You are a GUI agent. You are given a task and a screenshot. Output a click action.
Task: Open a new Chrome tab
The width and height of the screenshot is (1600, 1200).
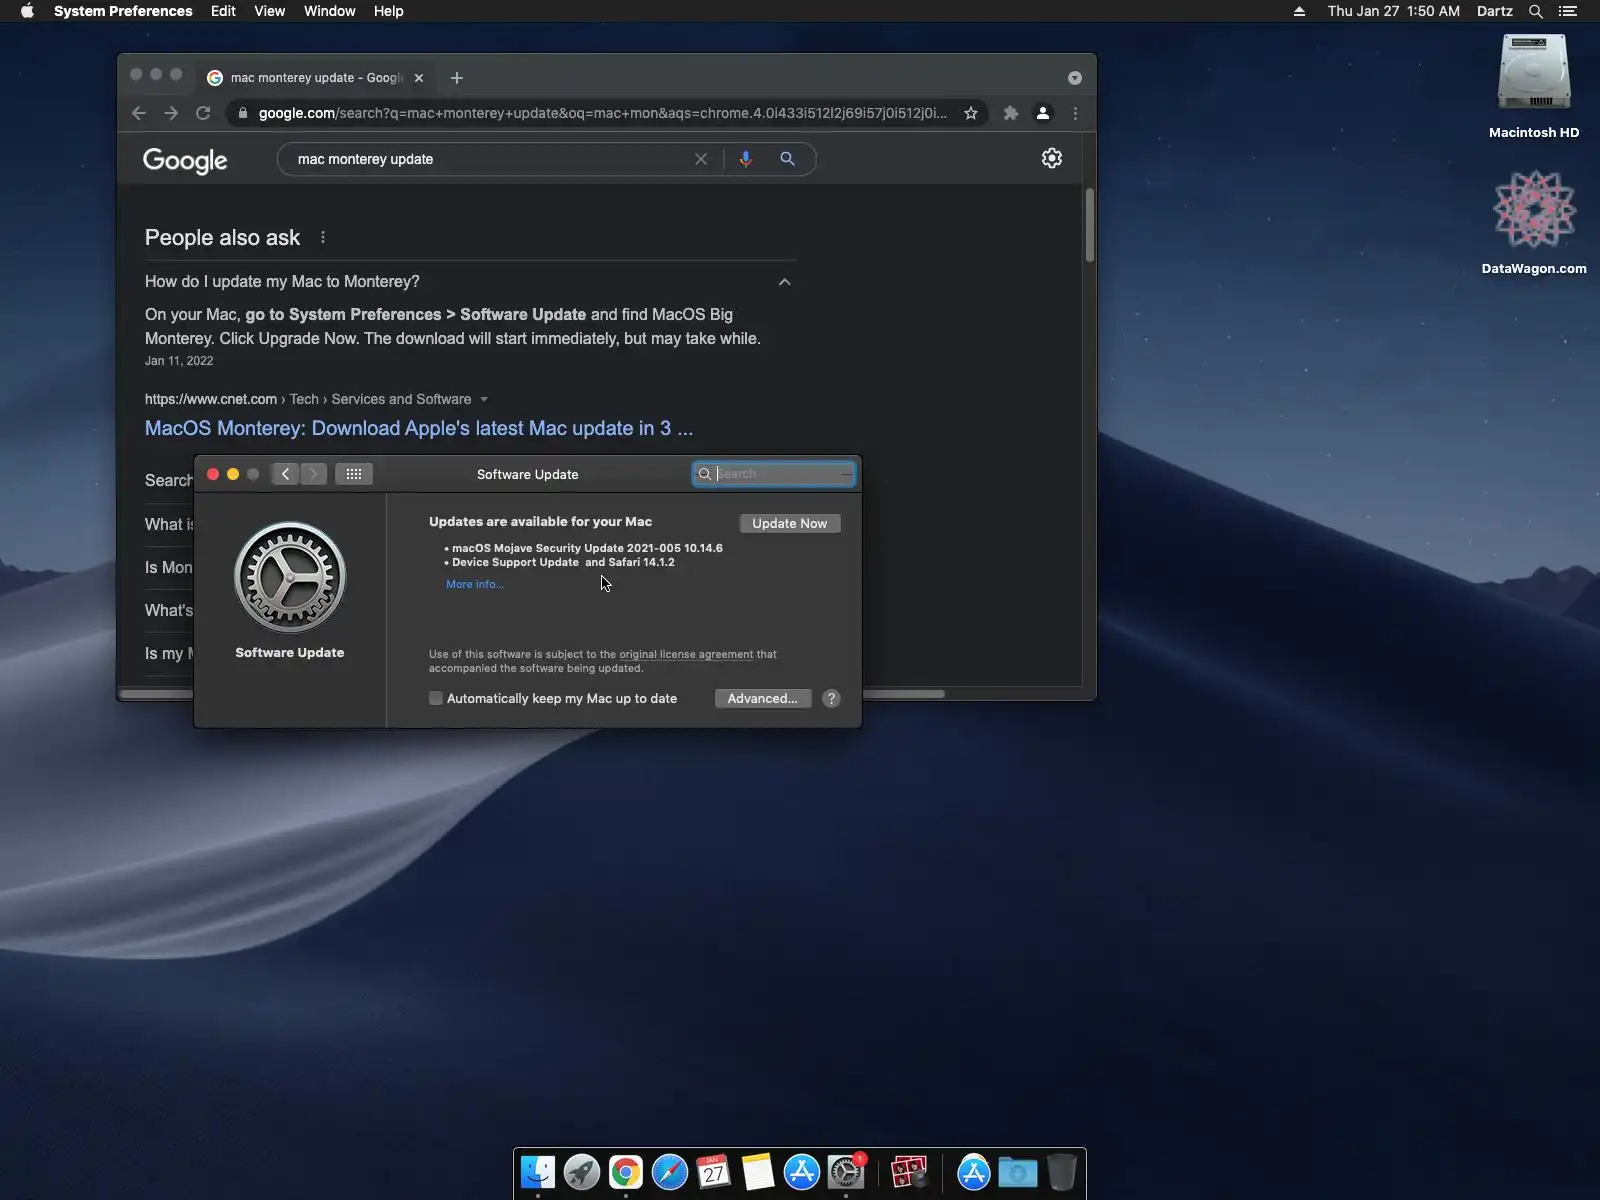pyautogui.click(x=457, y=78)
